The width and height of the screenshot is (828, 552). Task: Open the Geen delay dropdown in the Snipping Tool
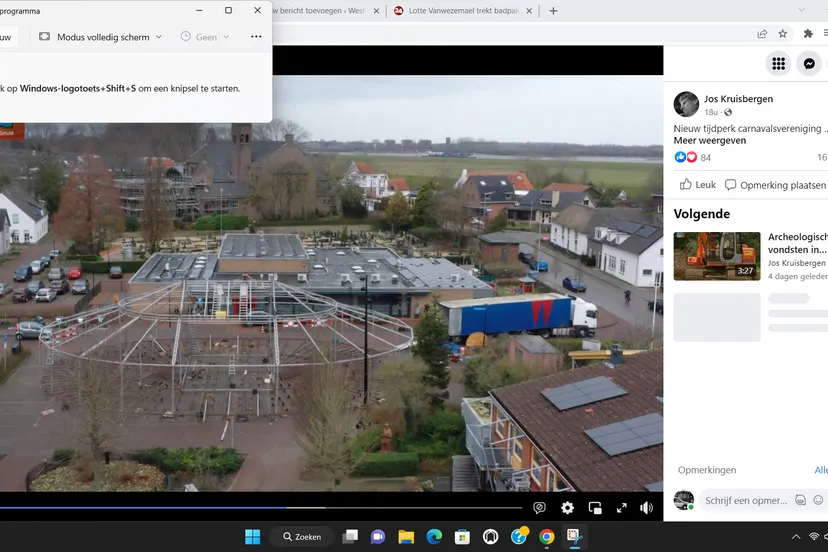pyautogui.click(x=205, y=37)
